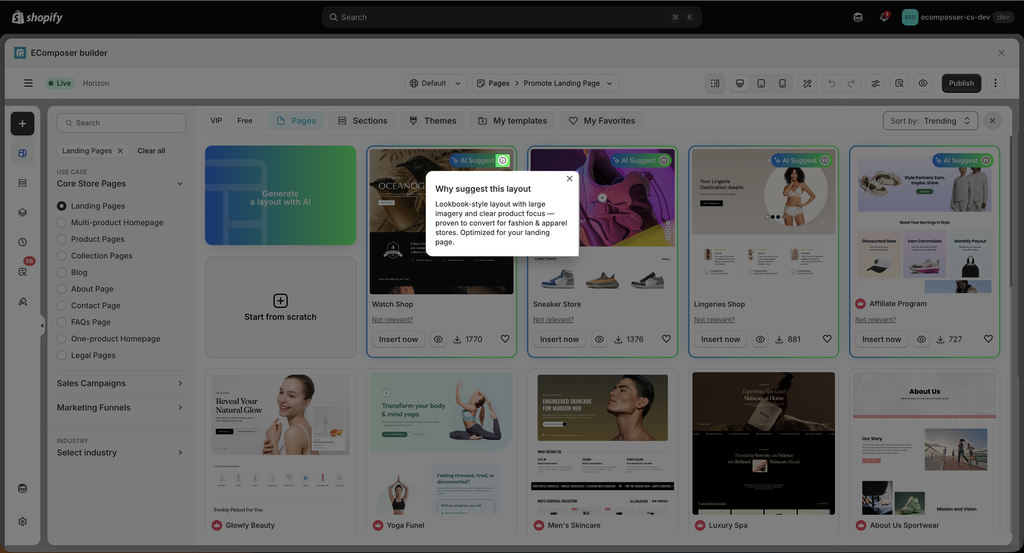Click Start from scratch card
The height and width of the screenshot is (553, 1024).
280,308
